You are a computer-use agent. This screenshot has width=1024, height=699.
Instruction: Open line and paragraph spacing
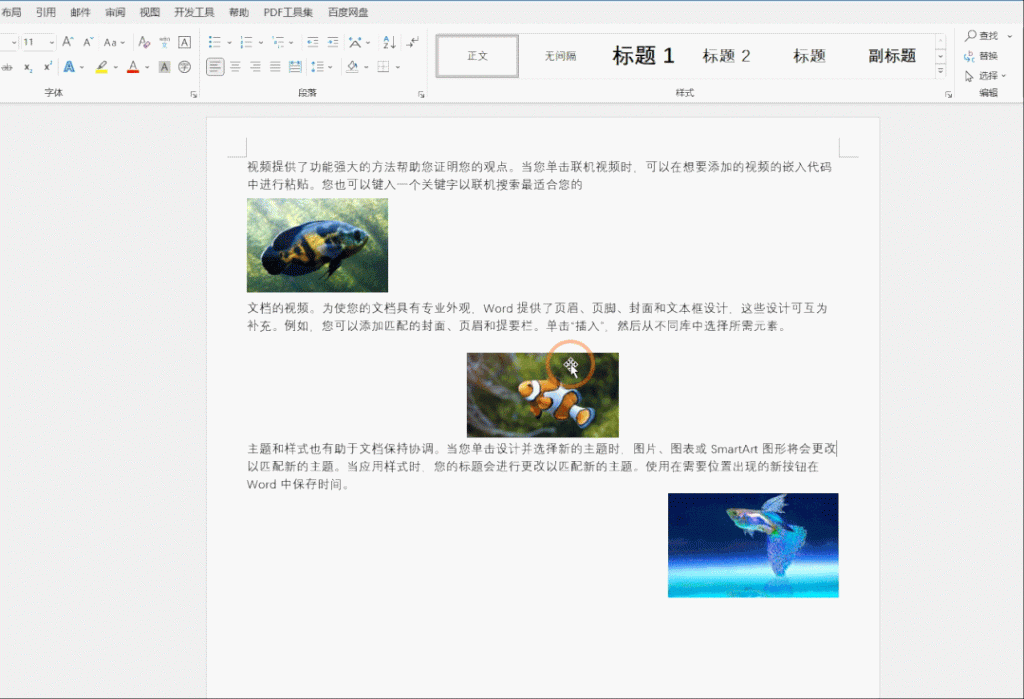tap(318, 67)
